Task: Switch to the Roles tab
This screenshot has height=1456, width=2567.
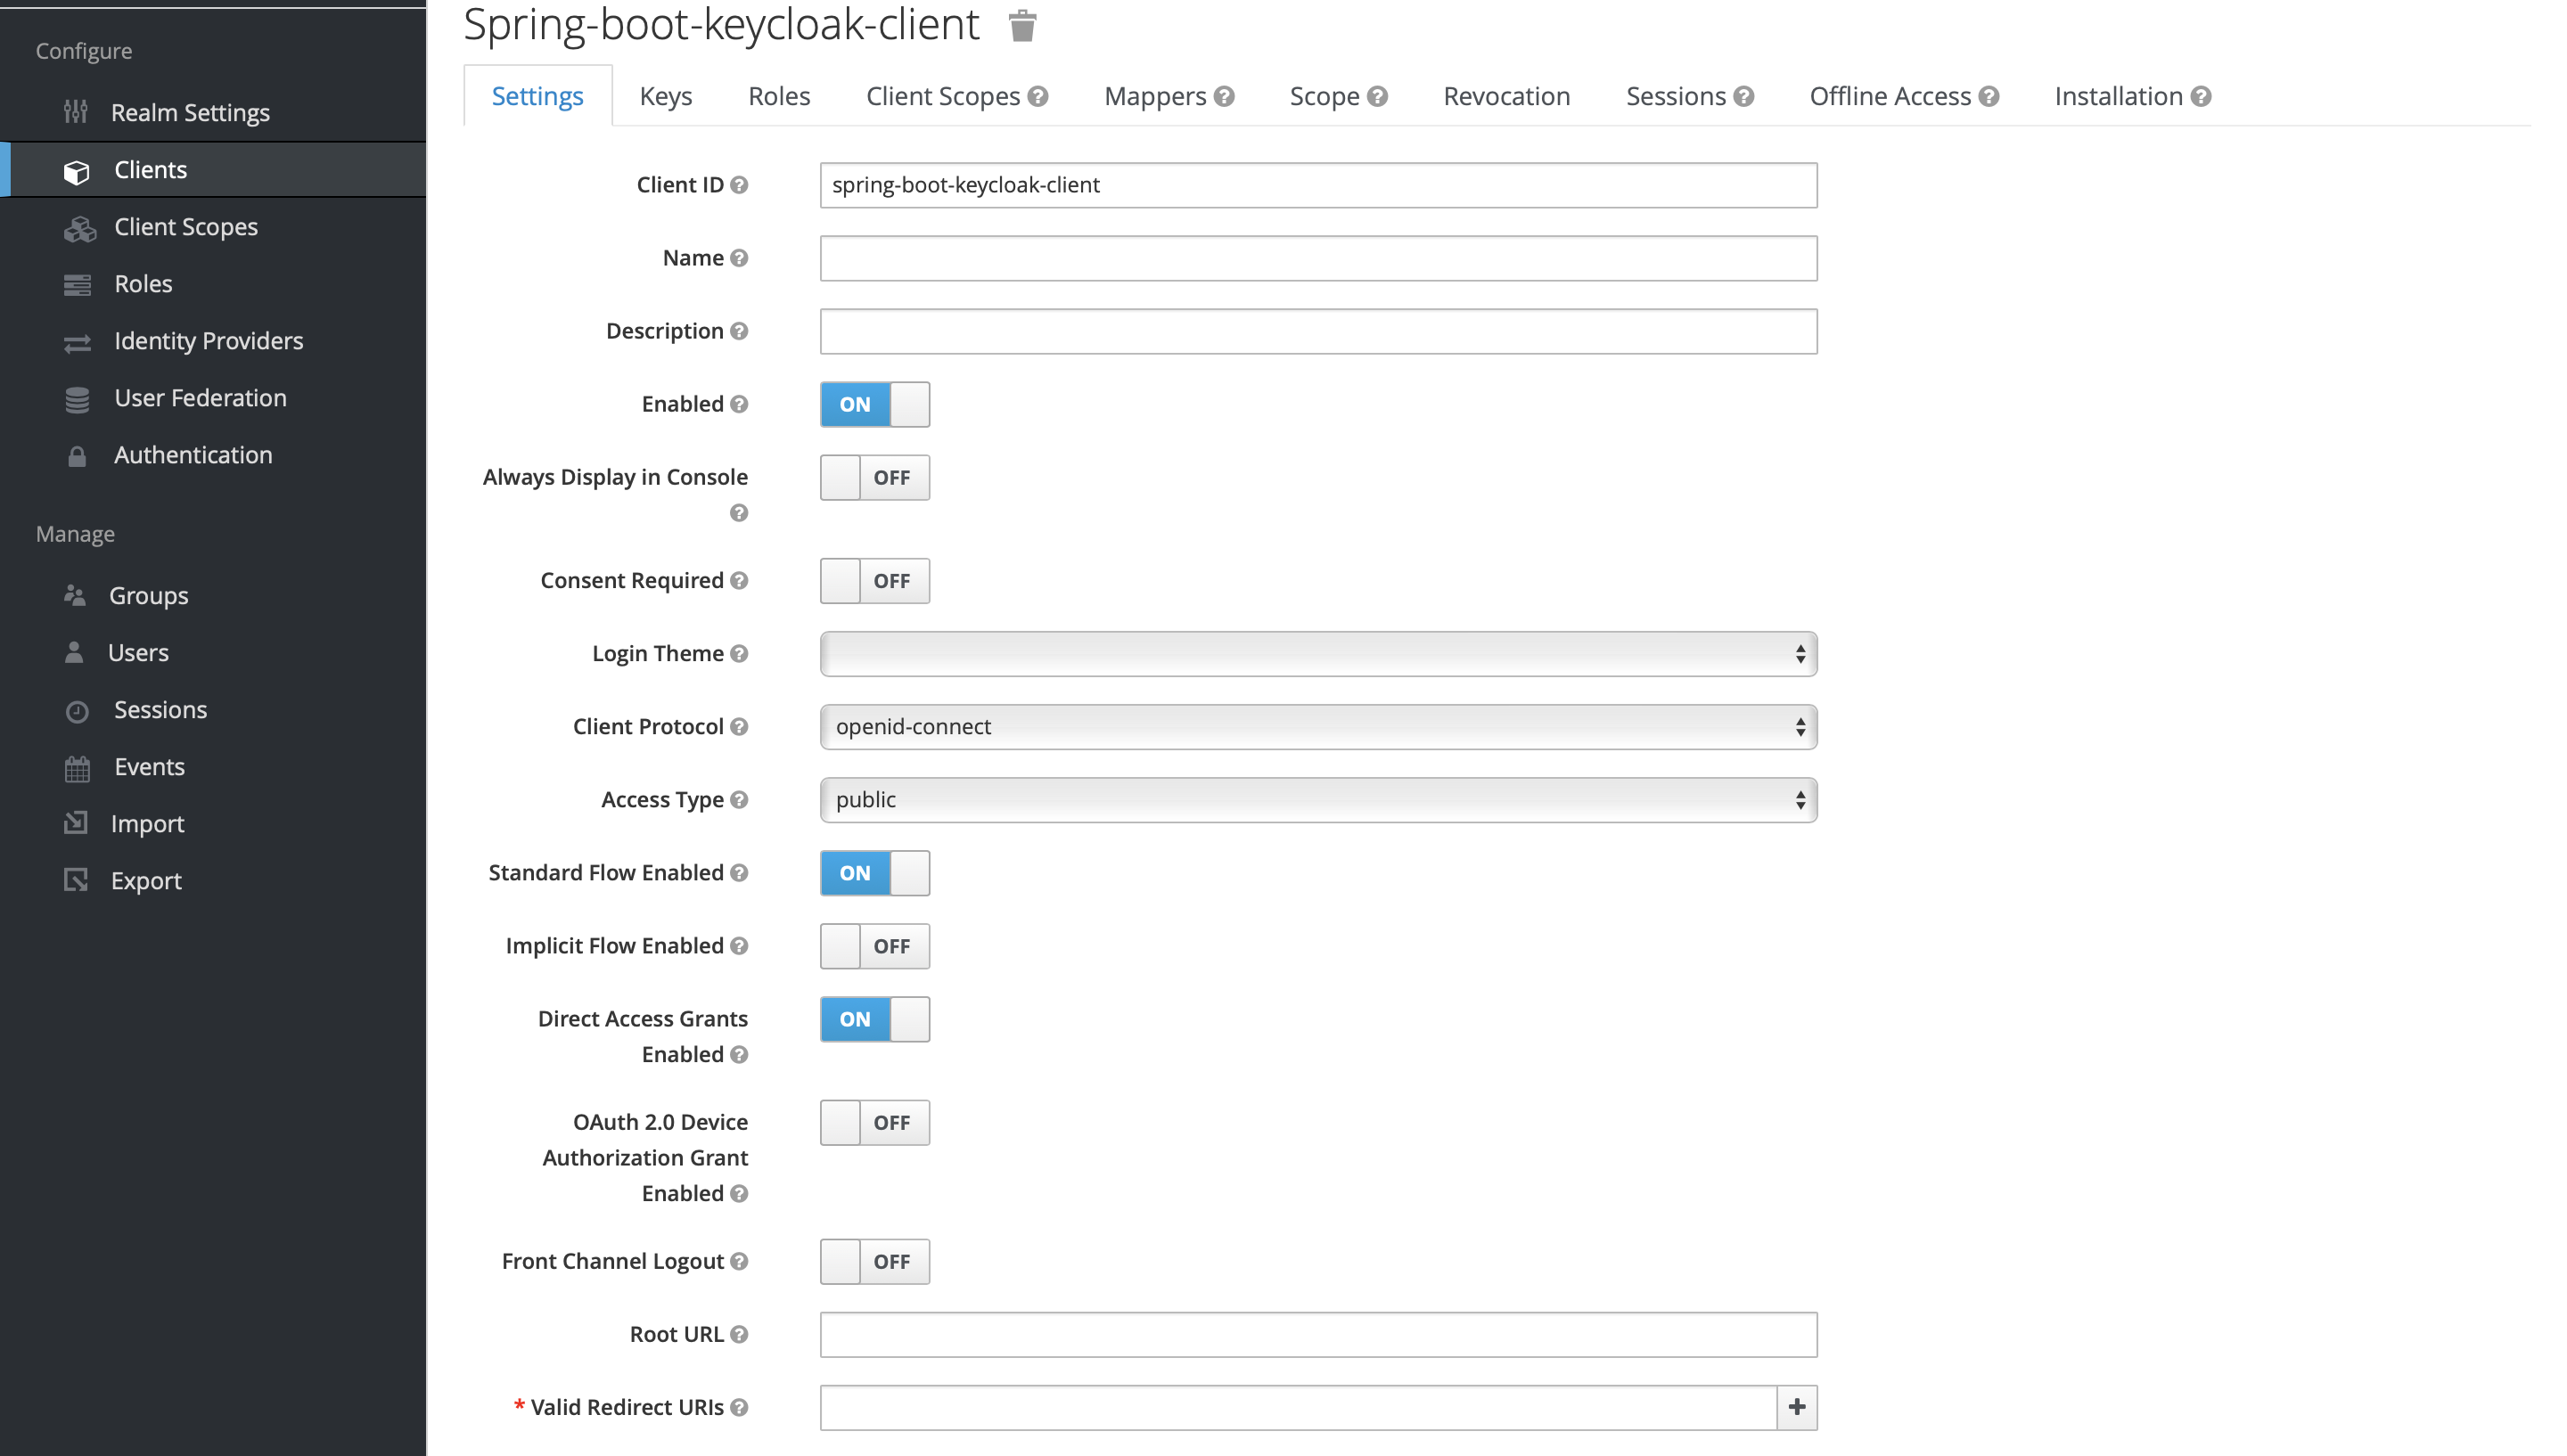Action: tap(777, 95)
